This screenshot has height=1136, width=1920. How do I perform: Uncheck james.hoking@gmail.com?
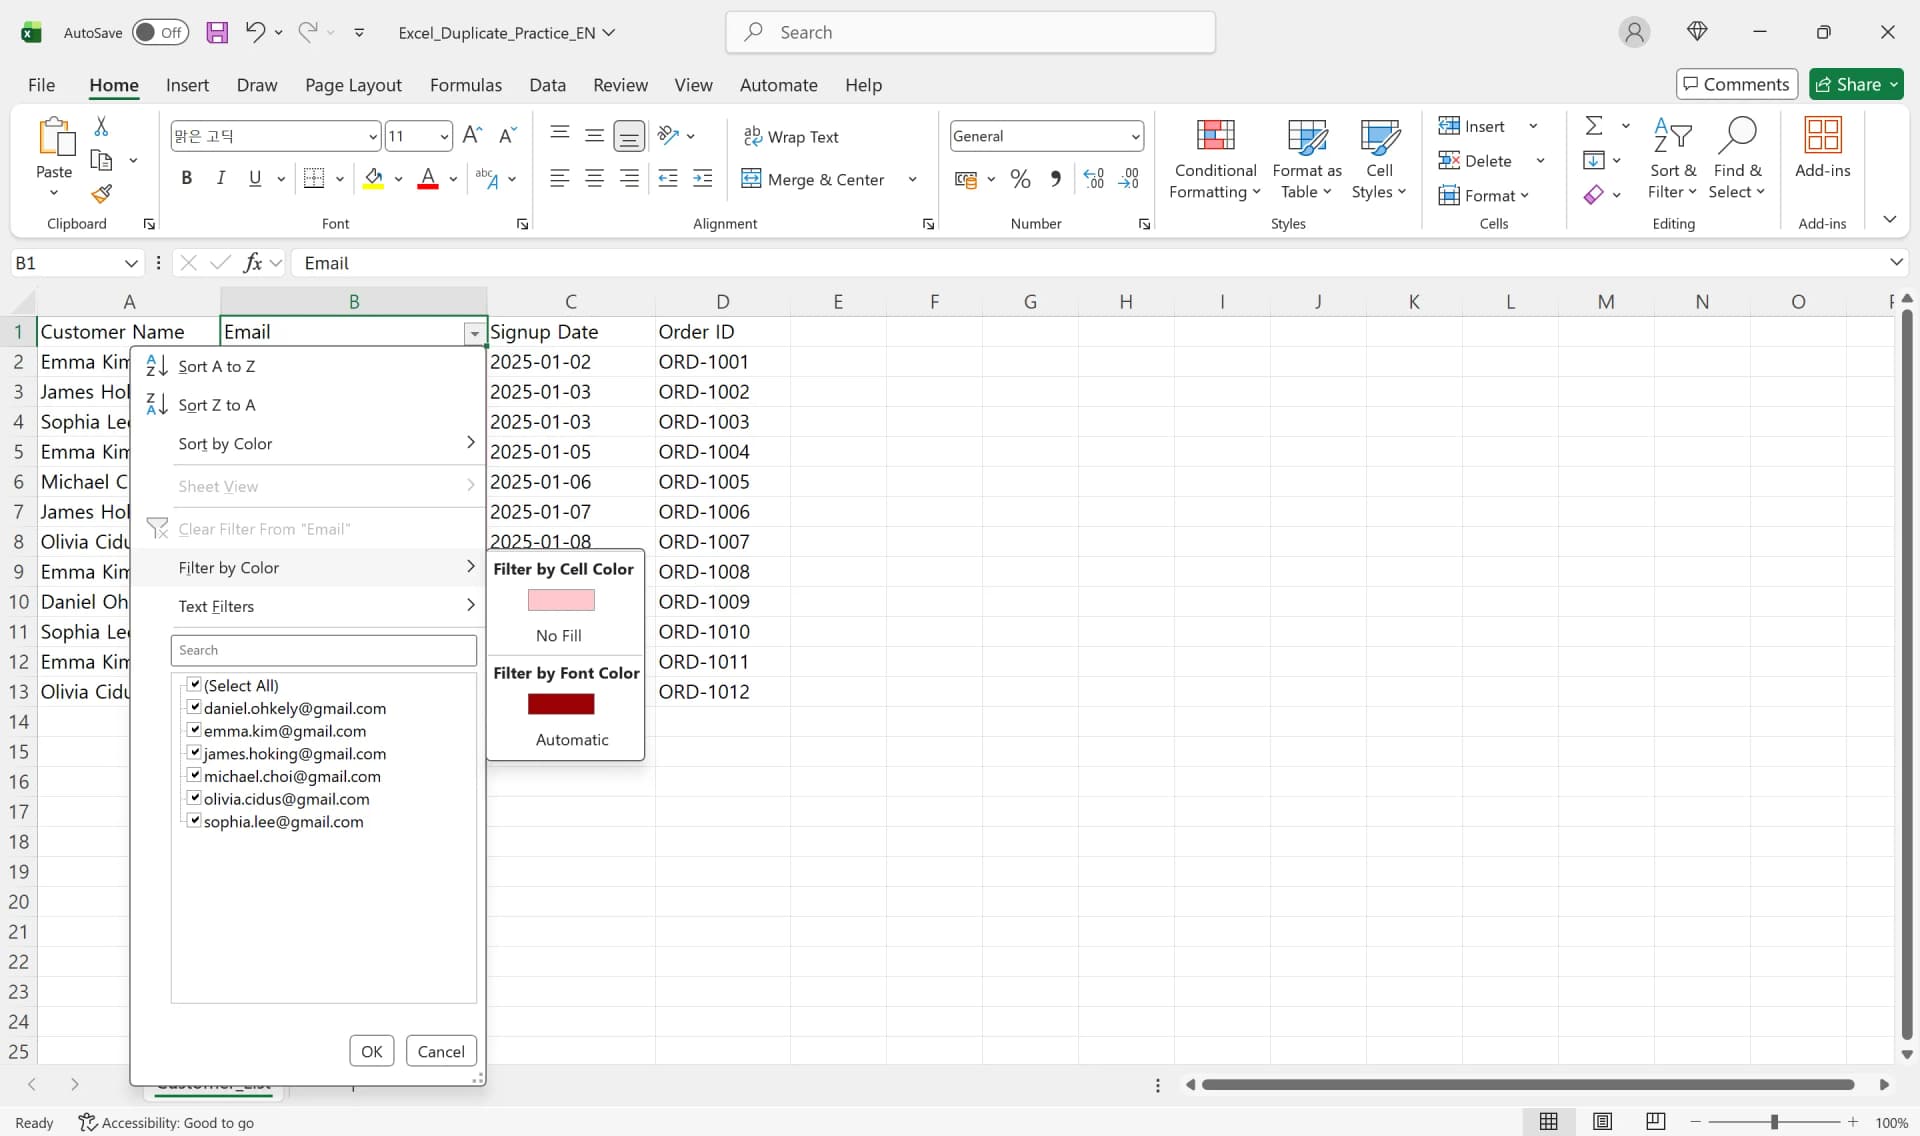(x=194, y=753)
